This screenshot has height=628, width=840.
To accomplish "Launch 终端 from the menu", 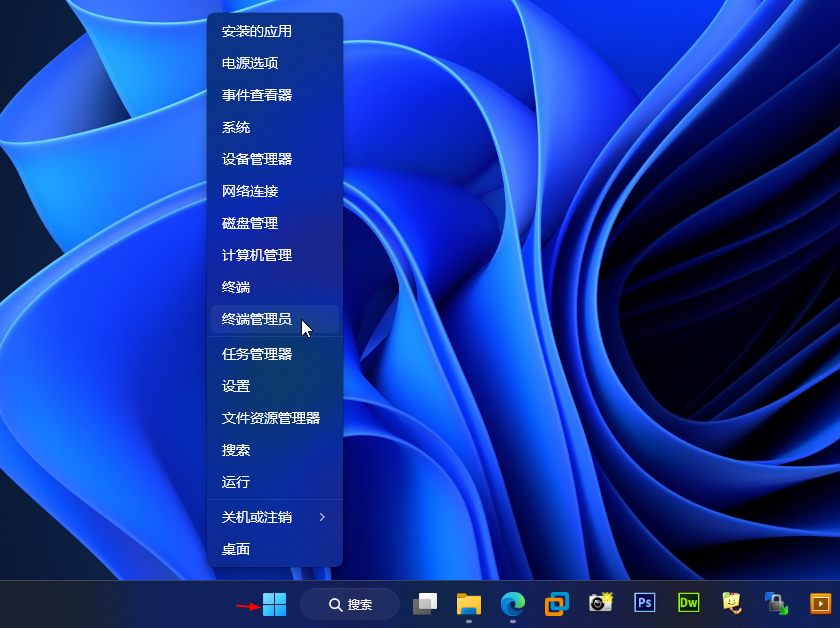I will (x=275, y=287).
